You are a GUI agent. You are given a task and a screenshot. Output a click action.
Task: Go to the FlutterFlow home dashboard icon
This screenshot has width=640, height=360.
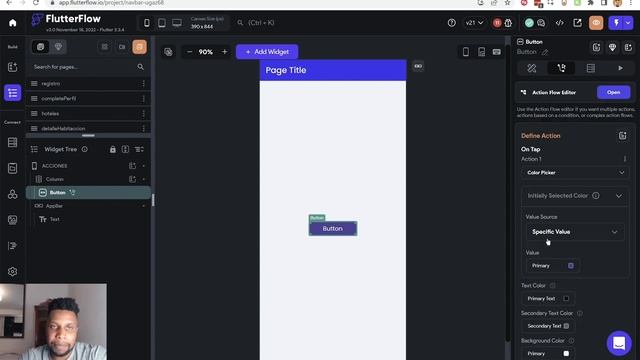[x=13, y=23]
